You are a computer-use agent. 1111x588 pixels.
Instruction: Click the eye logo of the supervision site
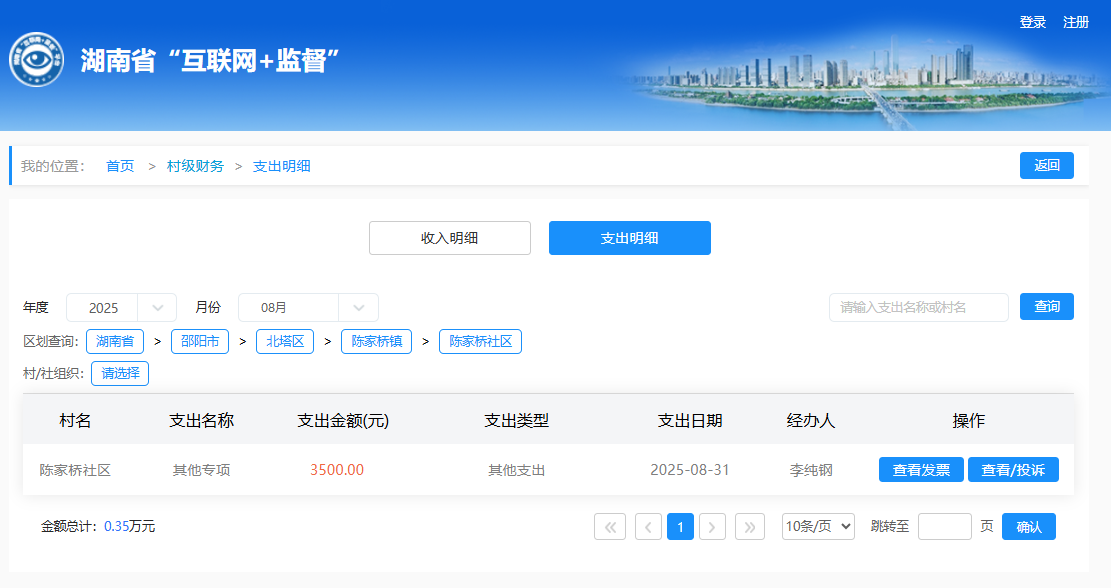click(37, 60)
